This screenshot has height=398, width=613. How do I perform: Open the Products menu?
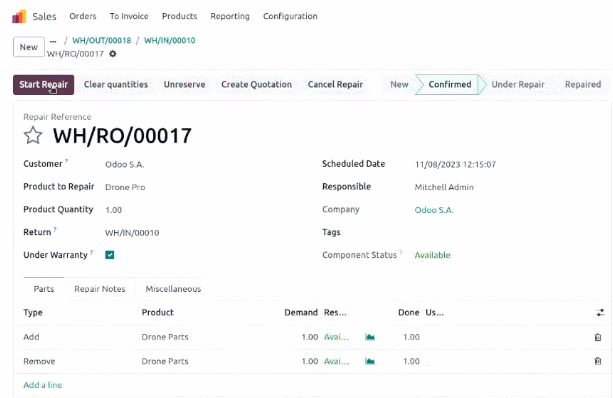coord(179,16)
